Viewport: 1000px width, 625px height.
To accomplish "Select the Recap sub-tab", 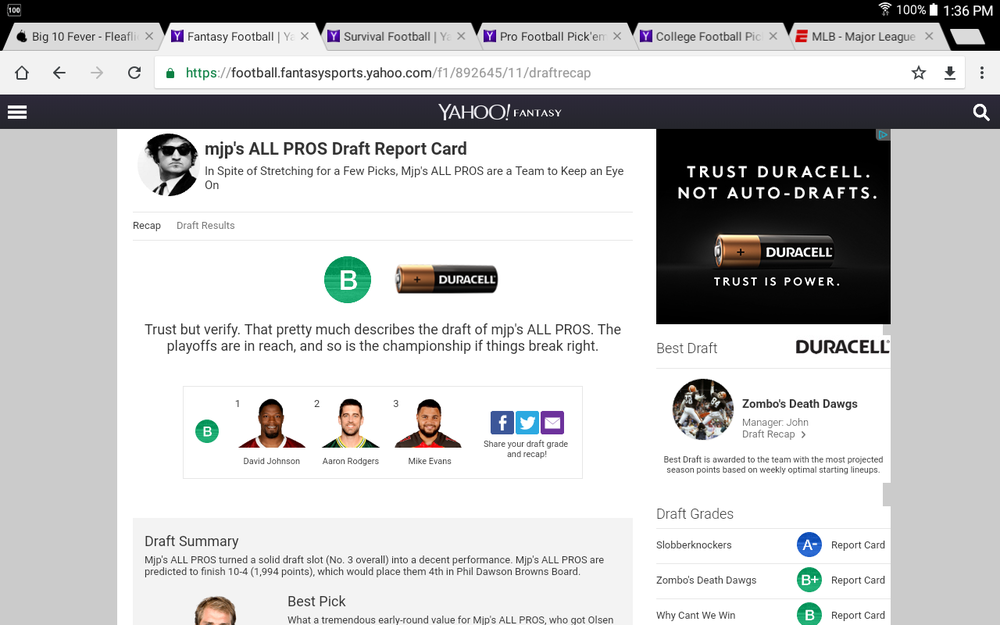I will coord(147,225).
